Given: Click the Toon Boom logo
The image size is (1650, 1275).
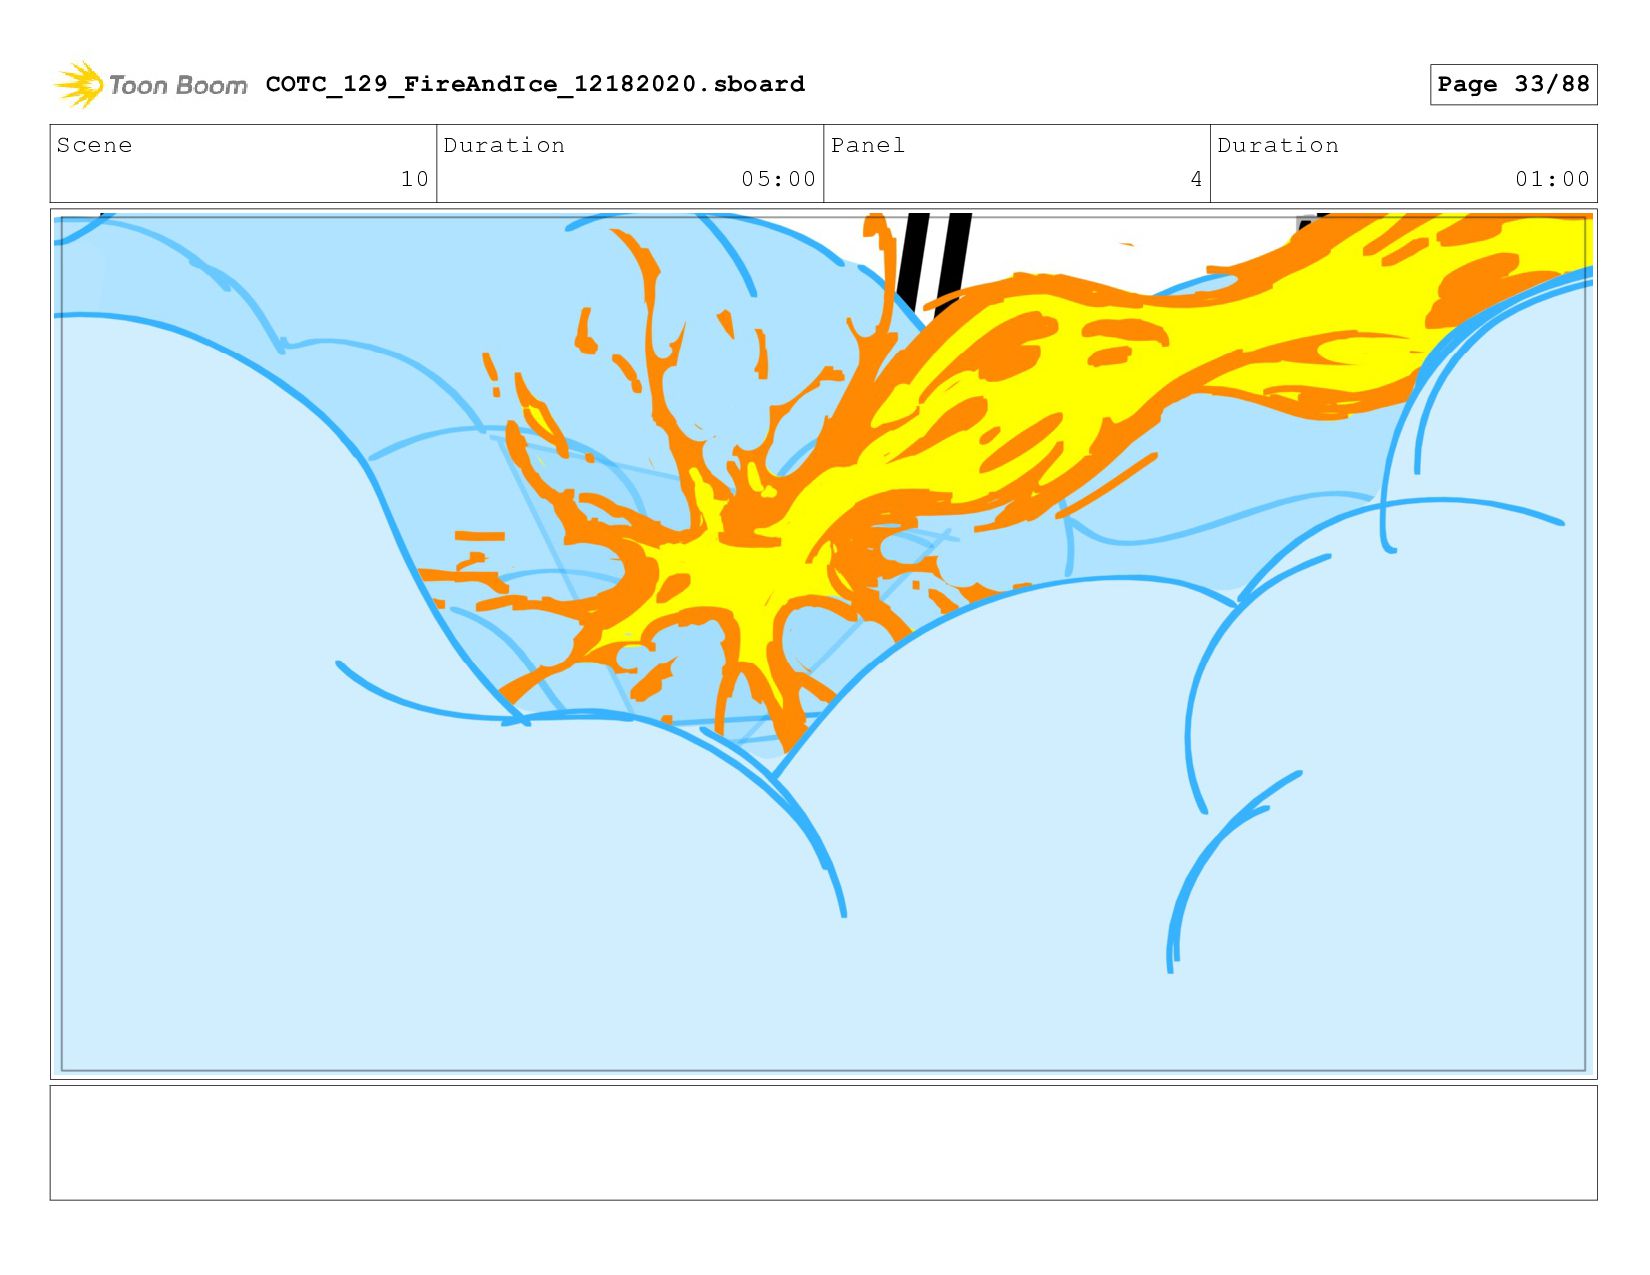Looking at the screenshot, I should (x=150, y=85).
